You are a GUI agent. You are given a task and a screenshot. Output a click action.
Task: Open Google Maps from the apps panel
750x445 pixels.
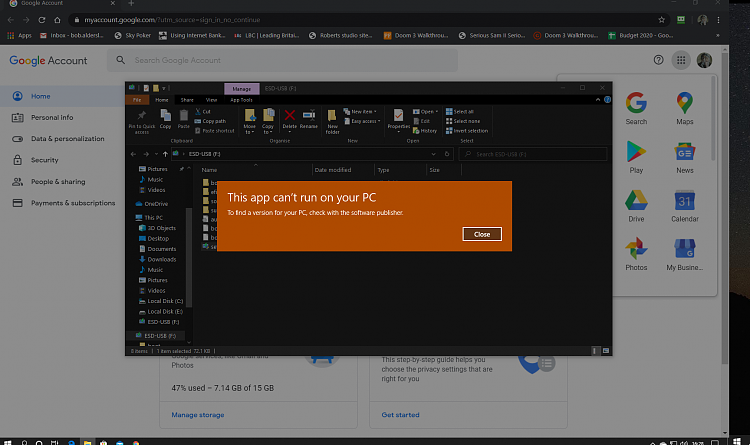pos(684,108)
